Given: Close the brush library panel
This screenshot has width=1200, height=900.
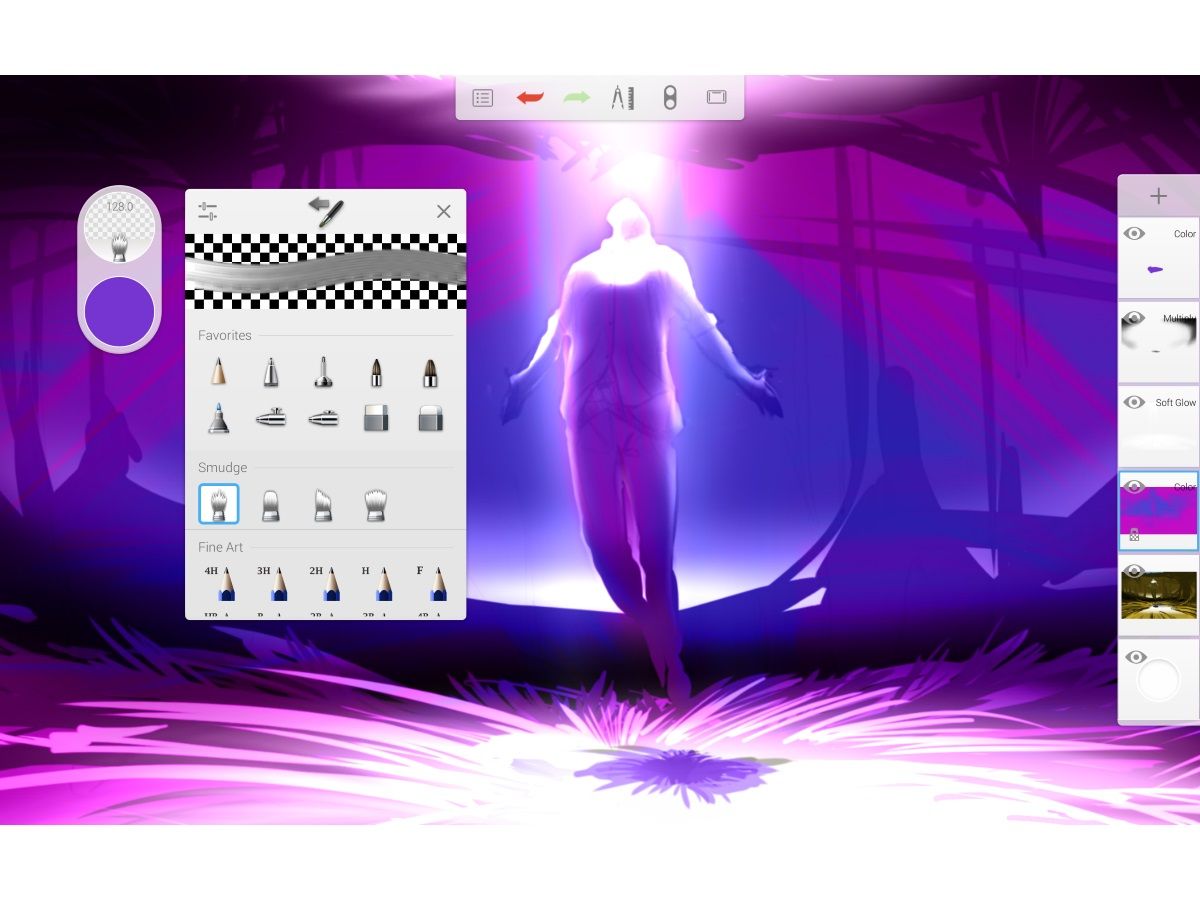Looking at the screenshot, I should (444, 211).
